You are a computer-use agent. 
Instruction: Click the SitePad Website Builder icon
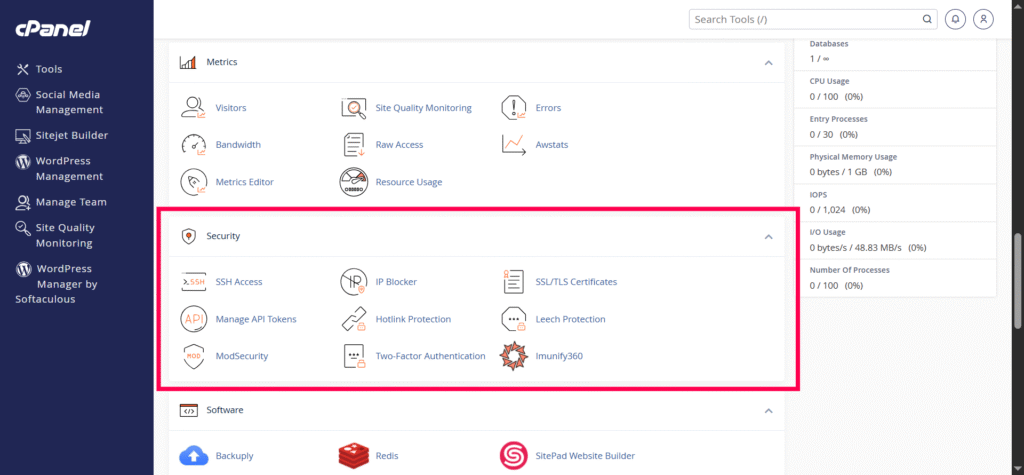pos(513,455)
